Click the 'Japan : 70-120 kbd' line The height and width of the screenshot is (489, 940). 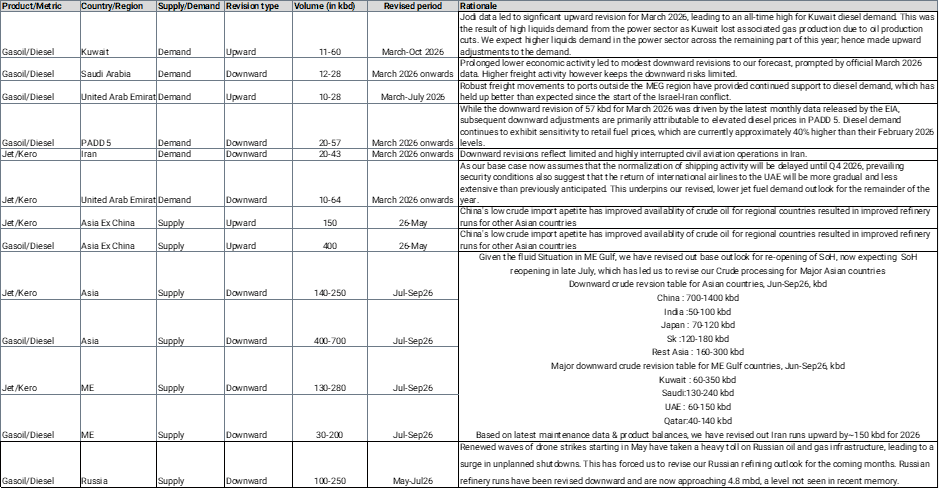[x=698, y=325]
